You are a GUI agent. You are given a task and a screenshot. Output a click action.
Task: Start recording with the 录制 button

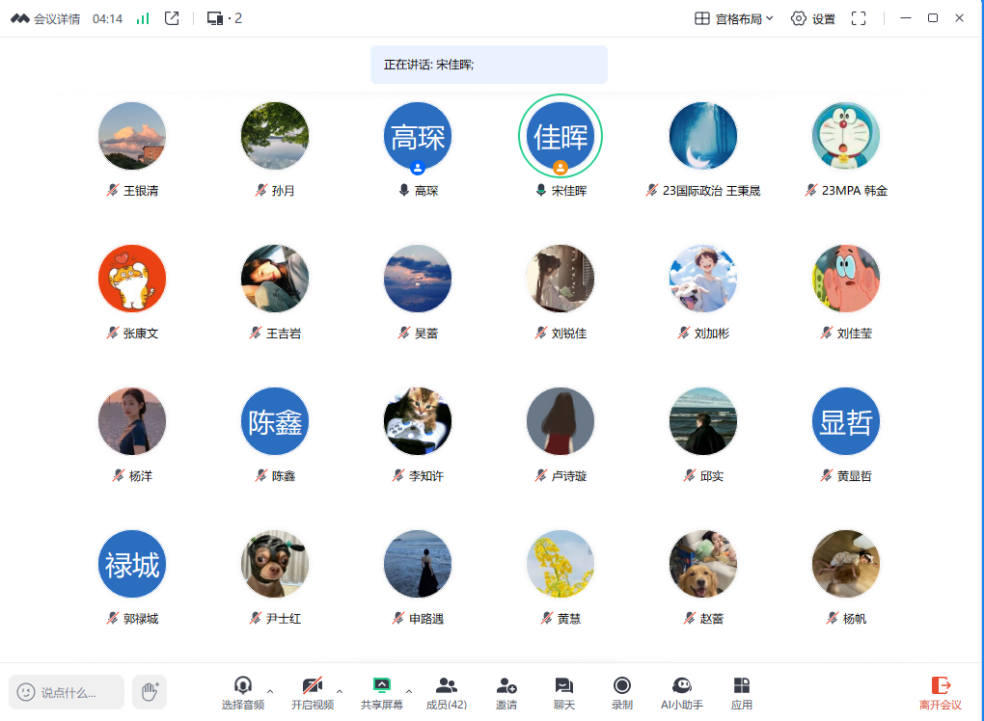click(x=622, y=692)
